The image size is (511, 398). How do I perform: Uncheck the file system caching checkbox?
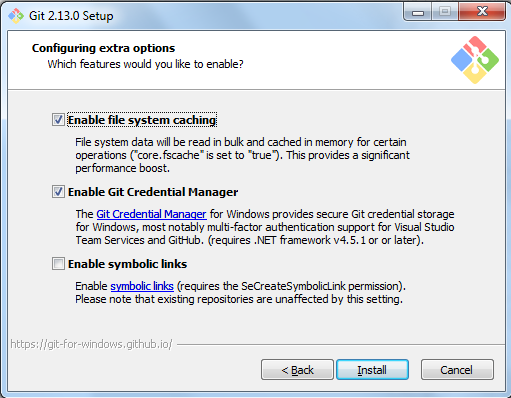click(58, 120)
